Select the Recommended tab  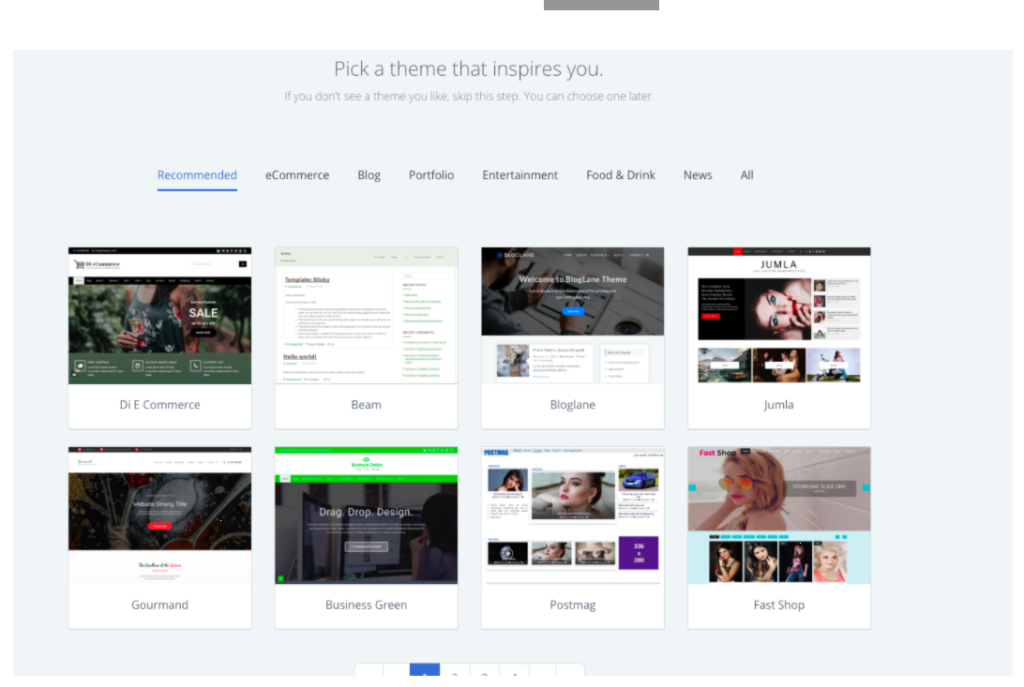[x=197, y=175]
